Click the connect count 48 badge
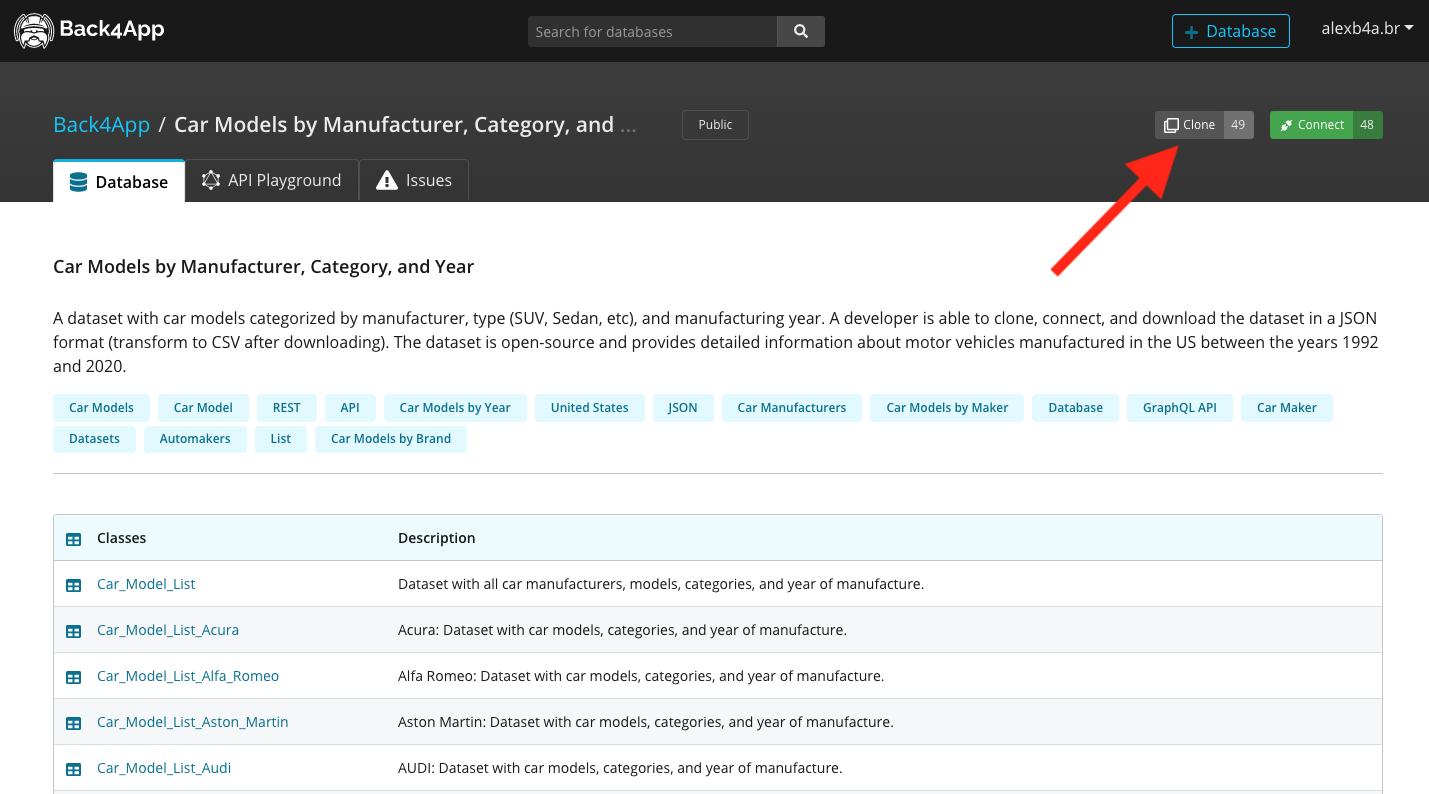The width and height of the screenshot is (1429, 794). (1367, 125)
